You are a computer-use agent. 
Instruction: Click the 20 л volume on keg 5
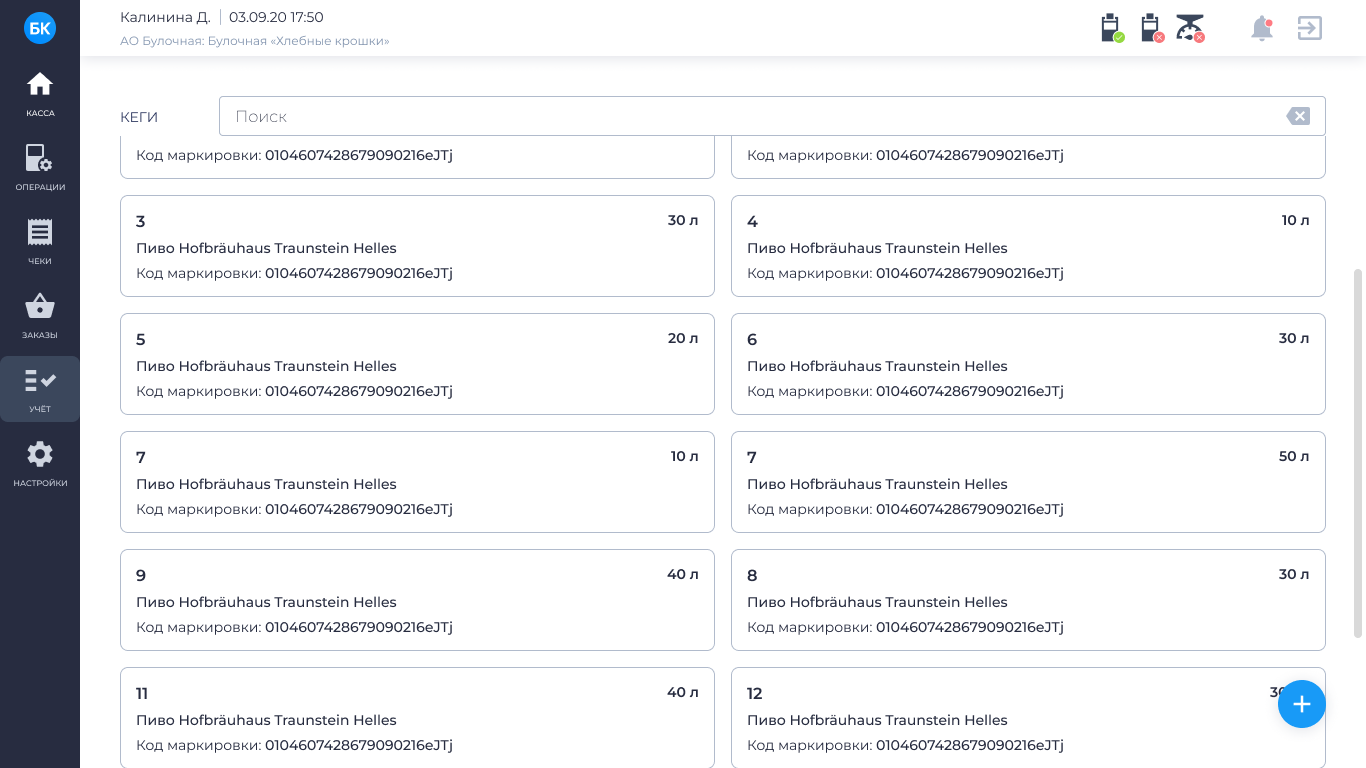[683, 338]
